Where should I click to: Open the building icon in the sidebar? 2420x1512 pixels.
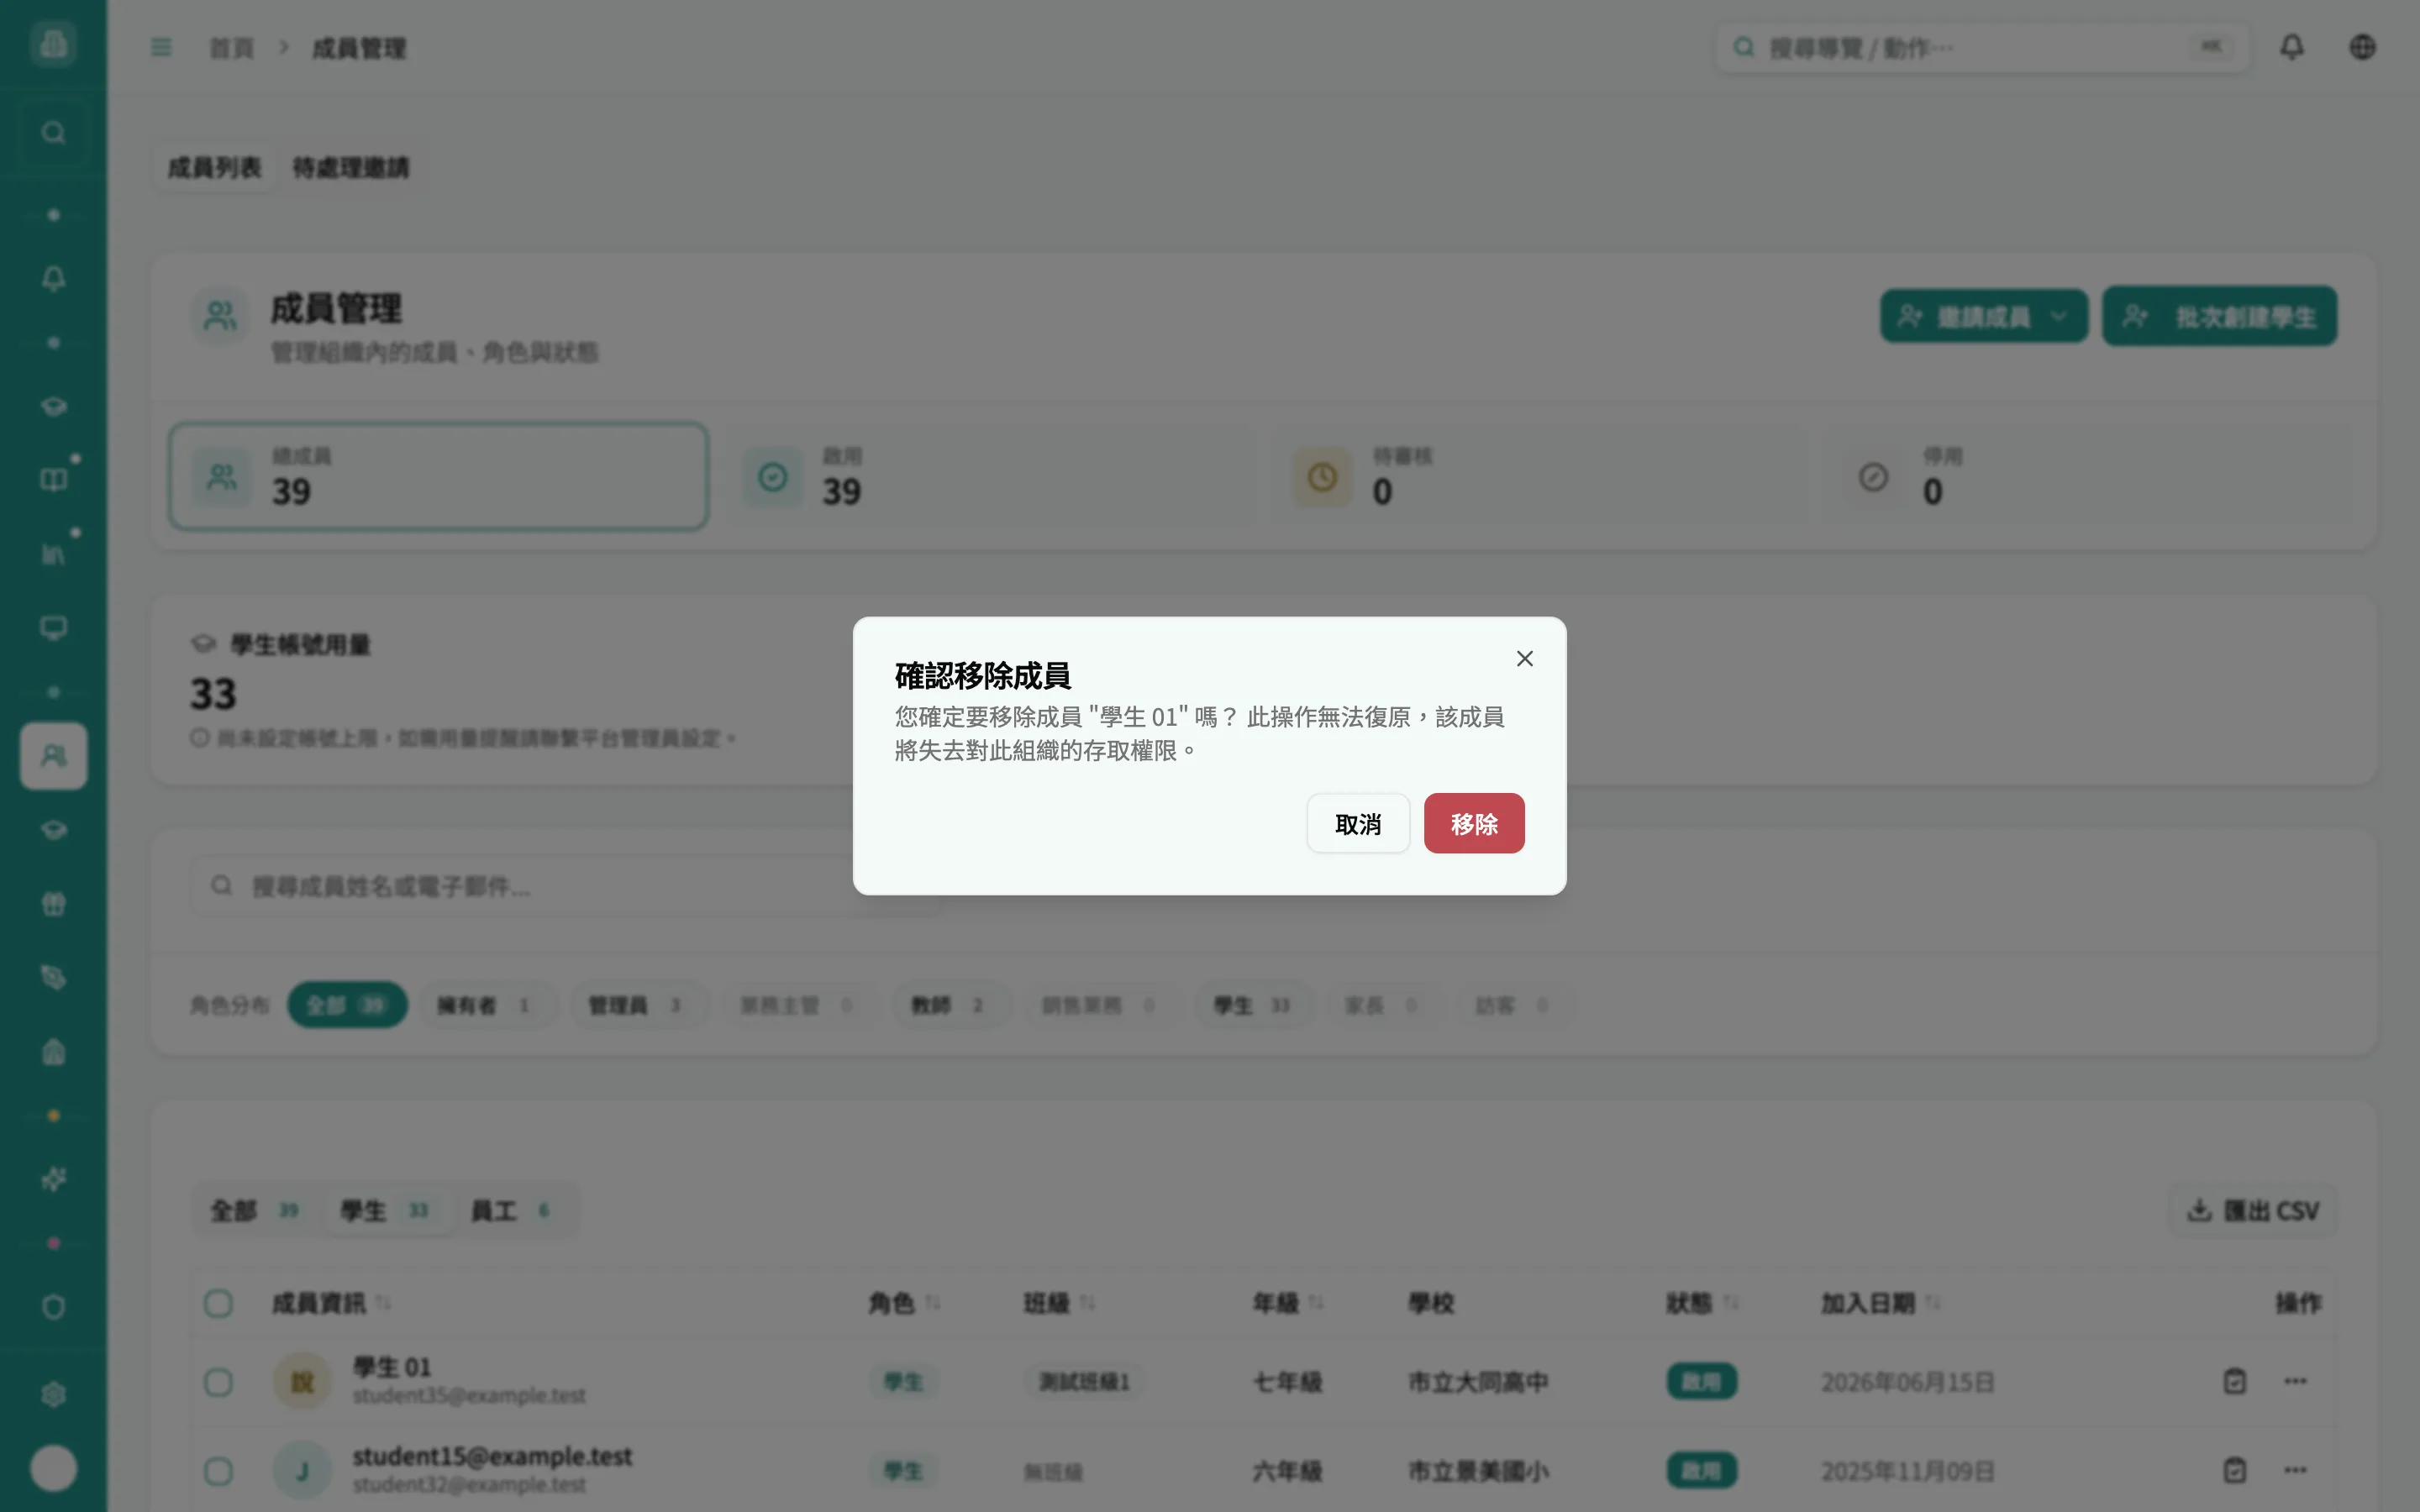(53, 1052)
